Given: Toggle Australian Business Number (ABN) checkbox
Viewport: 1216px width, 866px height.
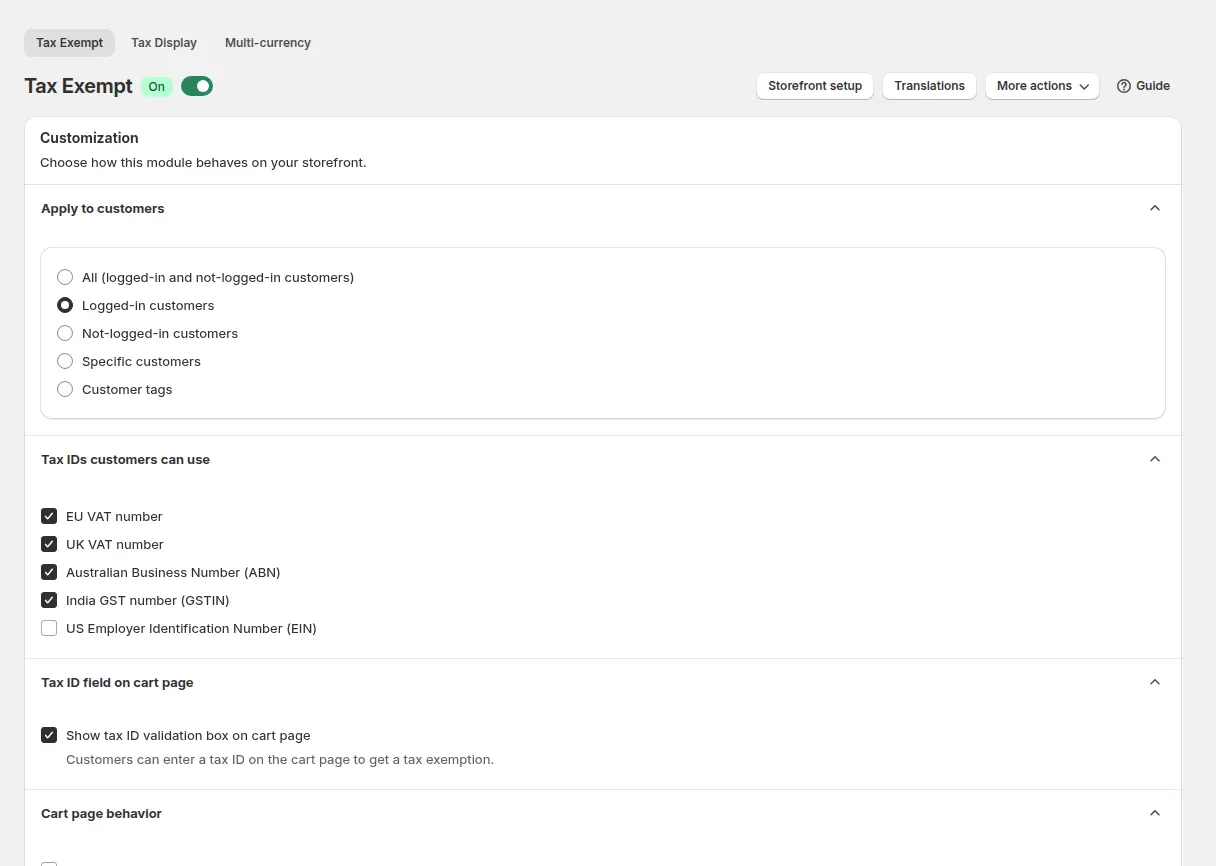Looking at the screenshot, I should click(x=49, y=572).
